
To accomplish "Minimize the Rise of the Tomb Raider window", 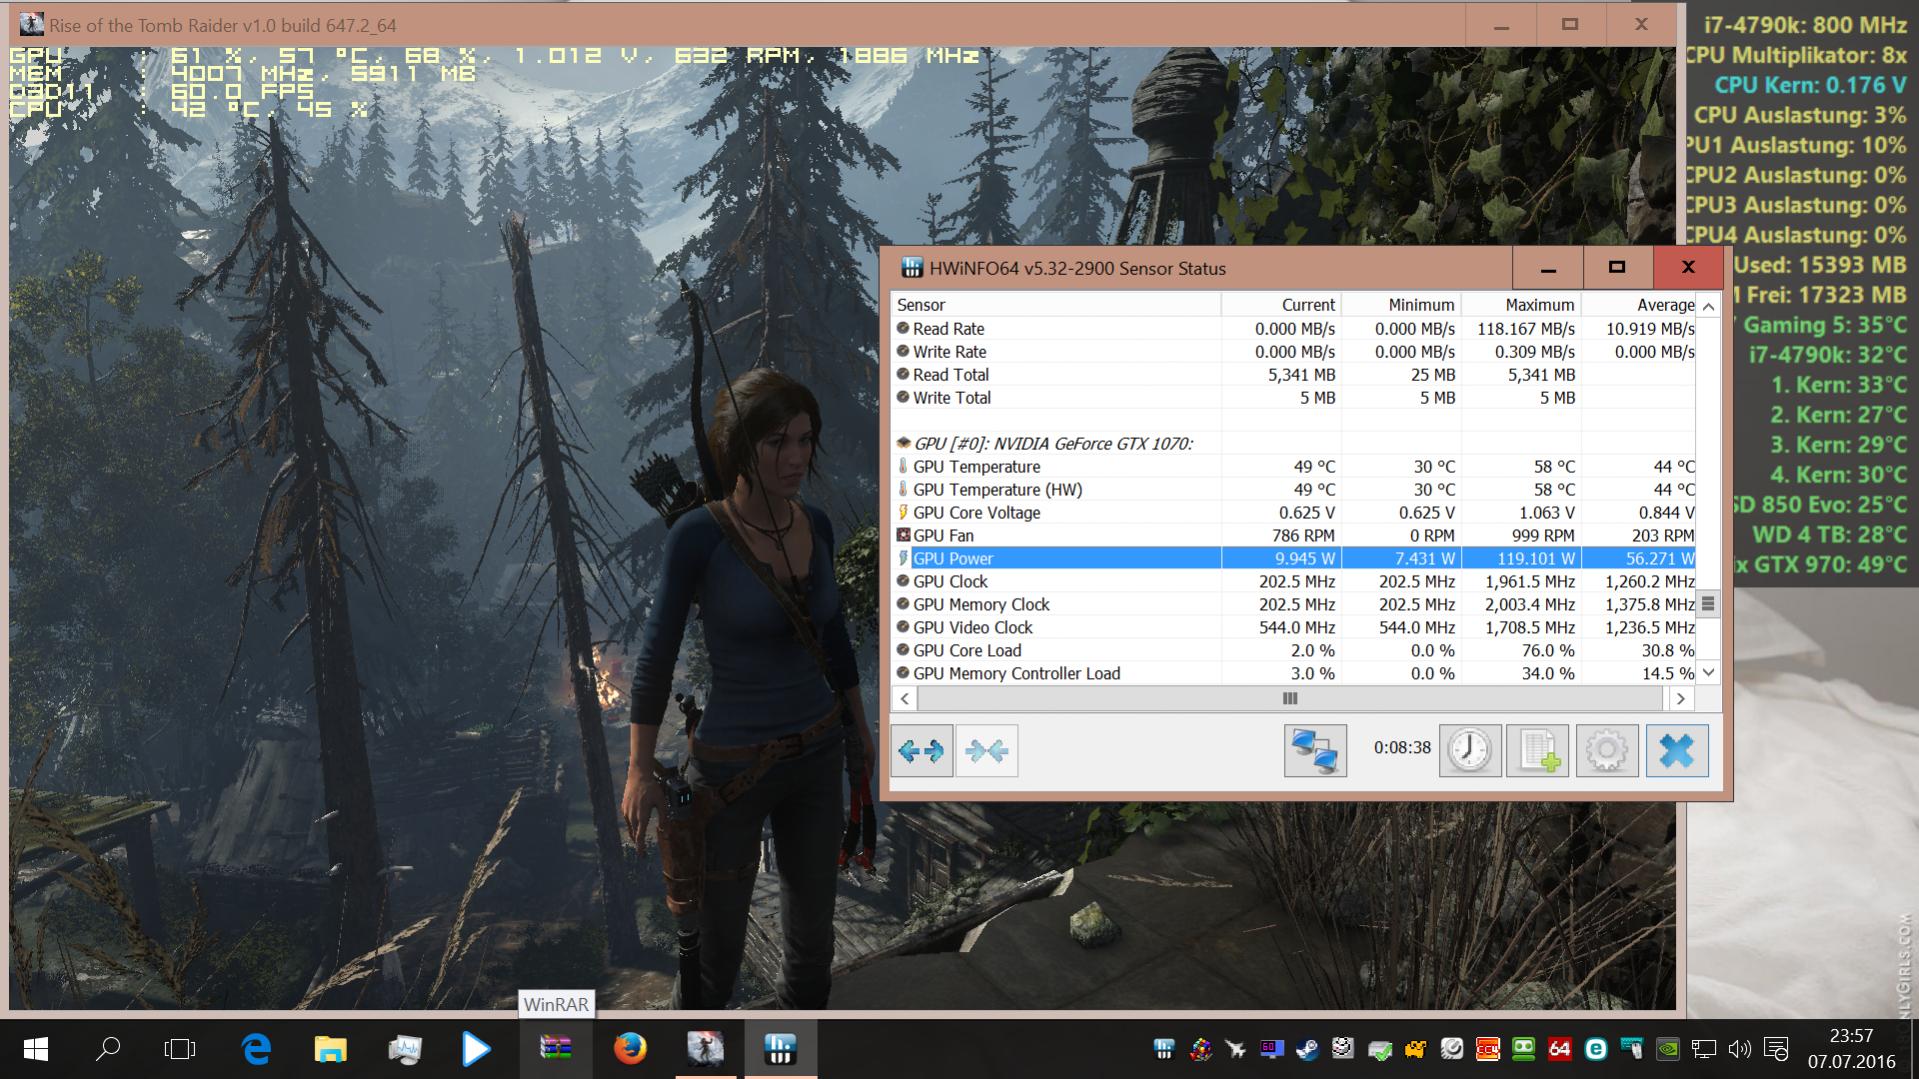I will coord(1501,25).
